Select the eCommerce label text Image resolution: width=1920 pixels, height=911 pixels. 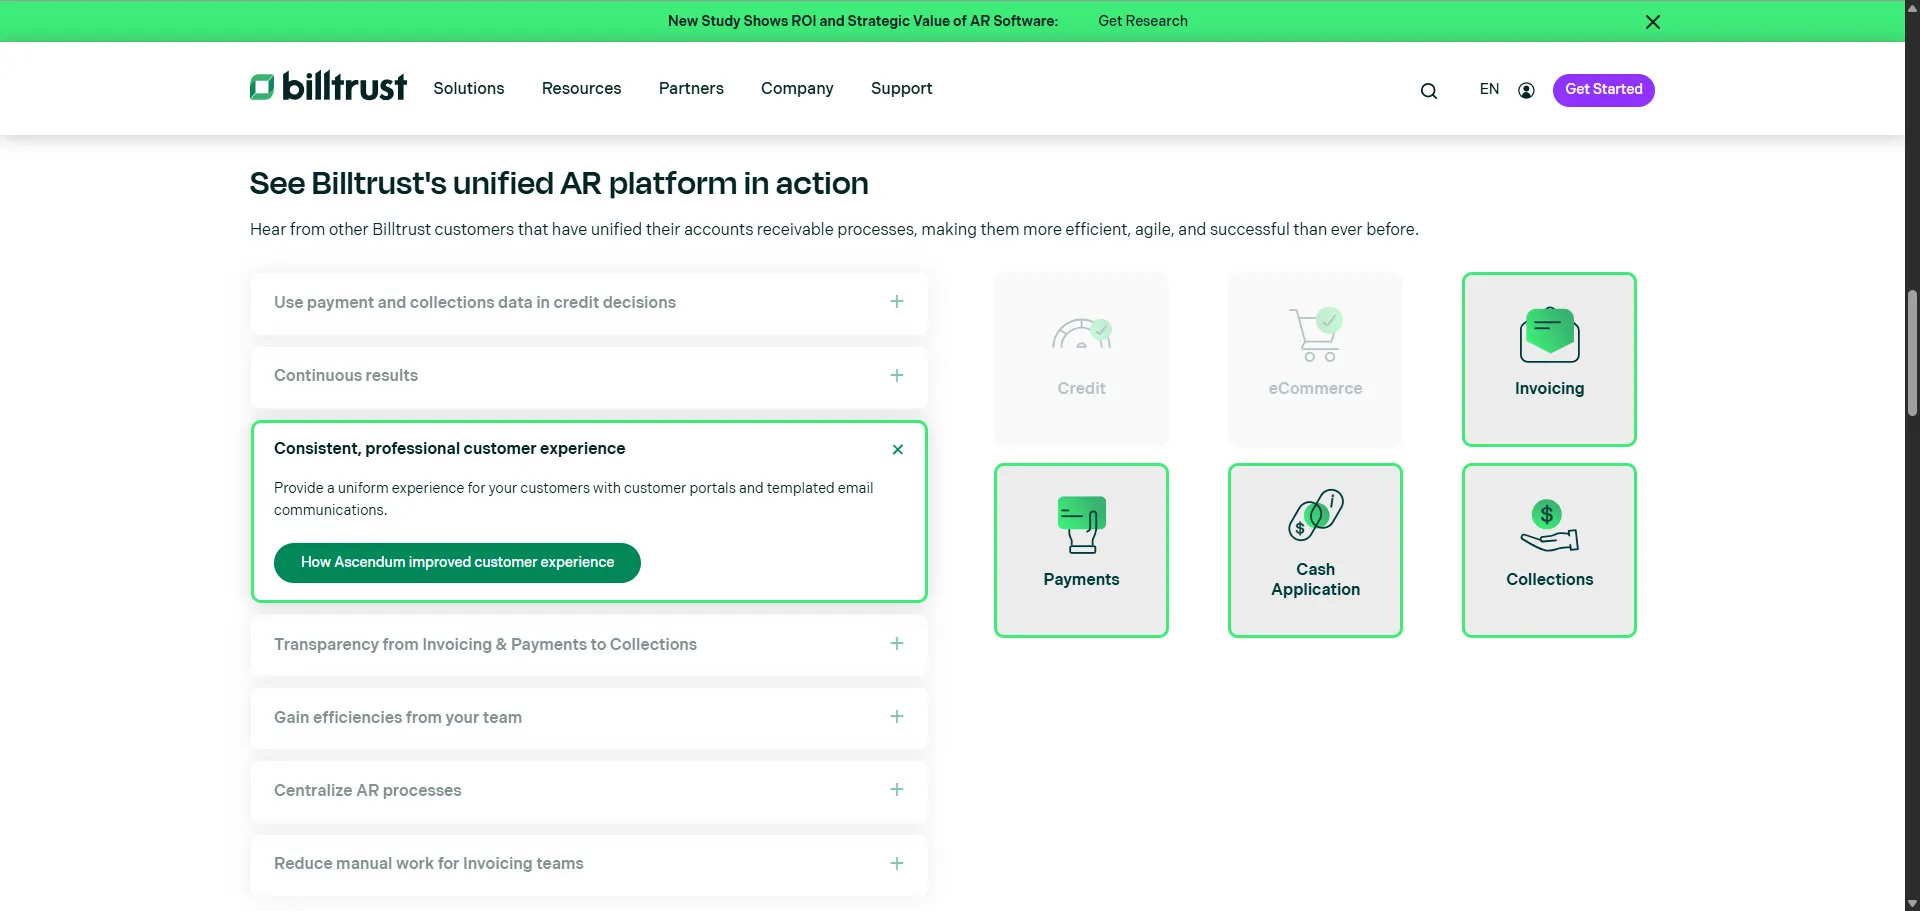tap(1315, 388)
